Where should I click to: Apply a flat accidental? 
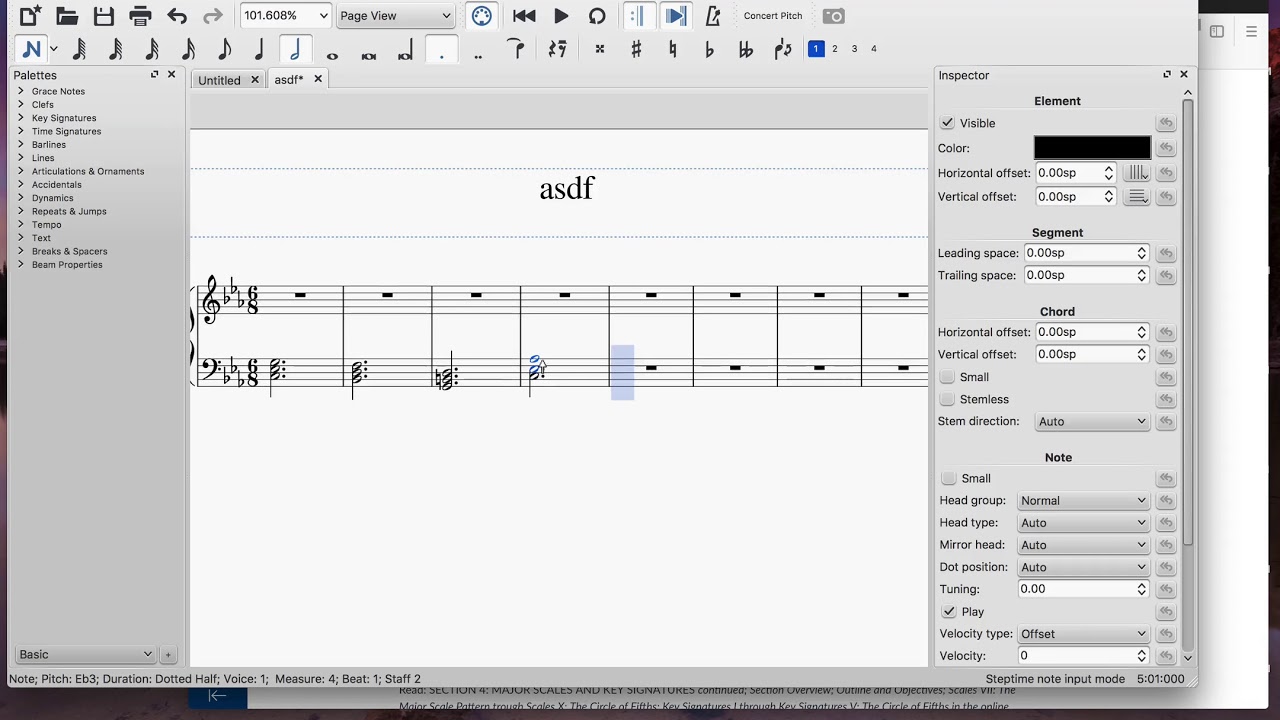click(709, 49)
